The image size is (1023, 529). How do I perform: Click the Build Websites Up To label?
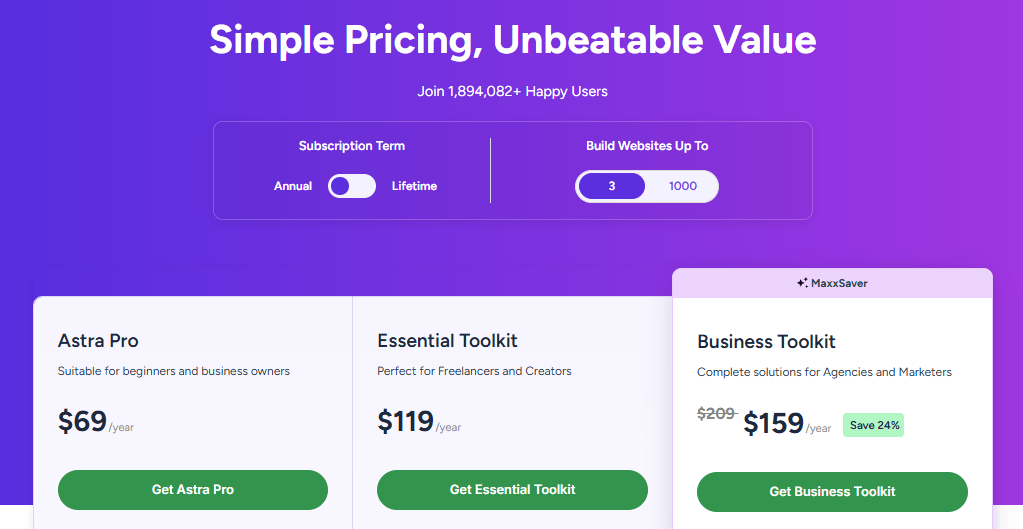tap(647, 146)
